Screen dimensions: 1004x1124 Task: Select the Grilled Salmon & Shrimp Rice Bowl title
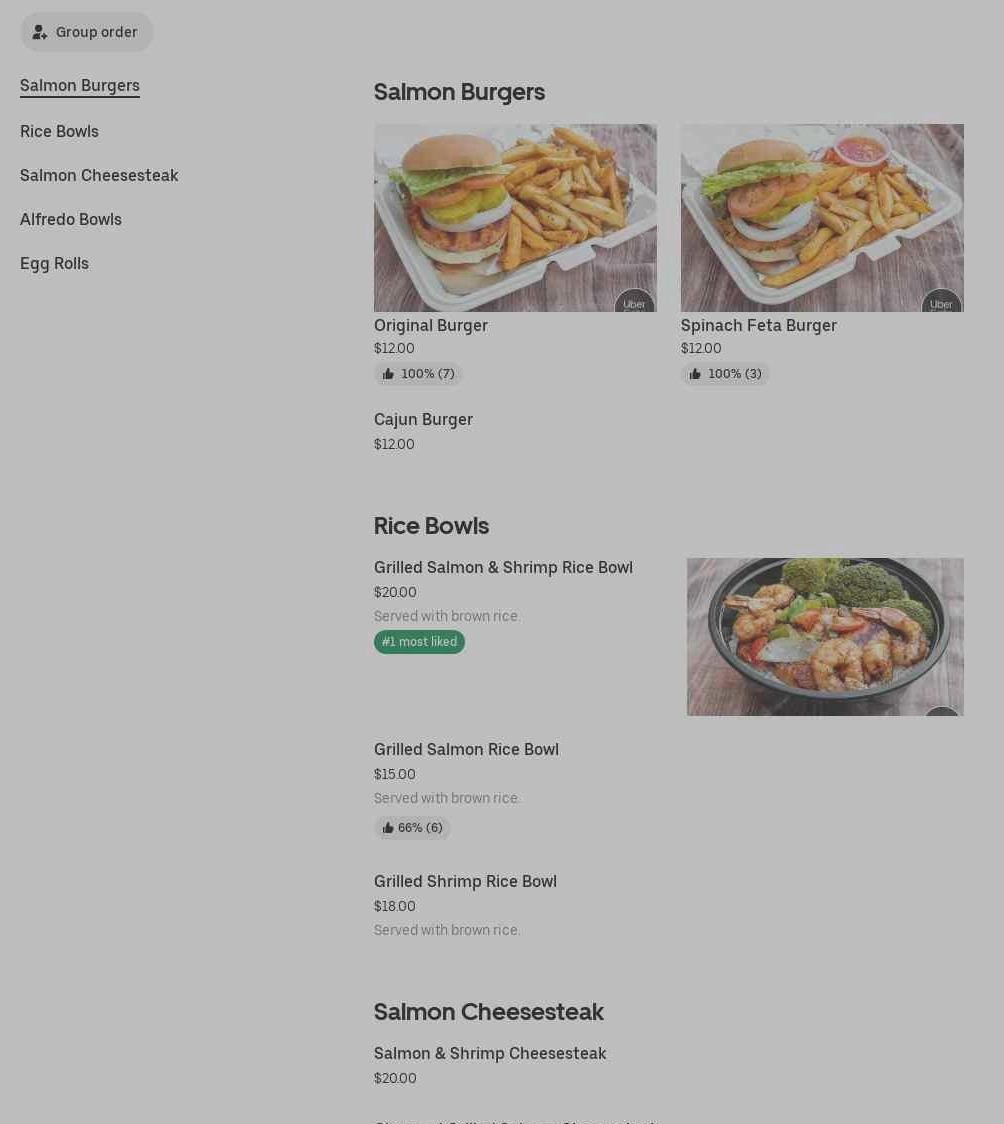click(x=503, y=568)
